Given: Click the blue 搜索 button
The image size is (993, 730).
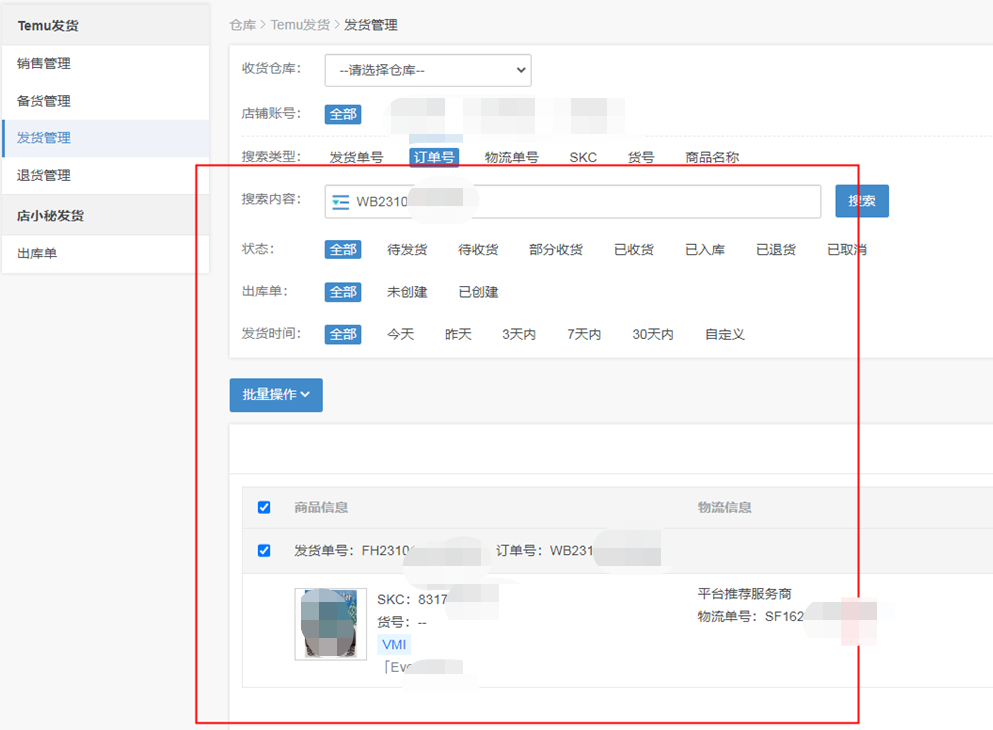Looking at the screenshot, I should click(862, 201).
